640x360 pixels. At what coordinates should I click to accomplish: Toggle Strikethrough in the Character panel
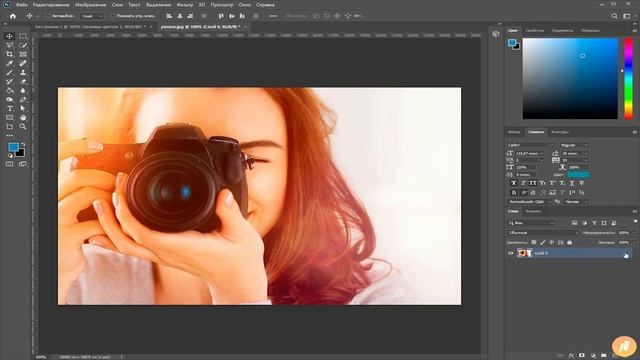pos(582,183)
